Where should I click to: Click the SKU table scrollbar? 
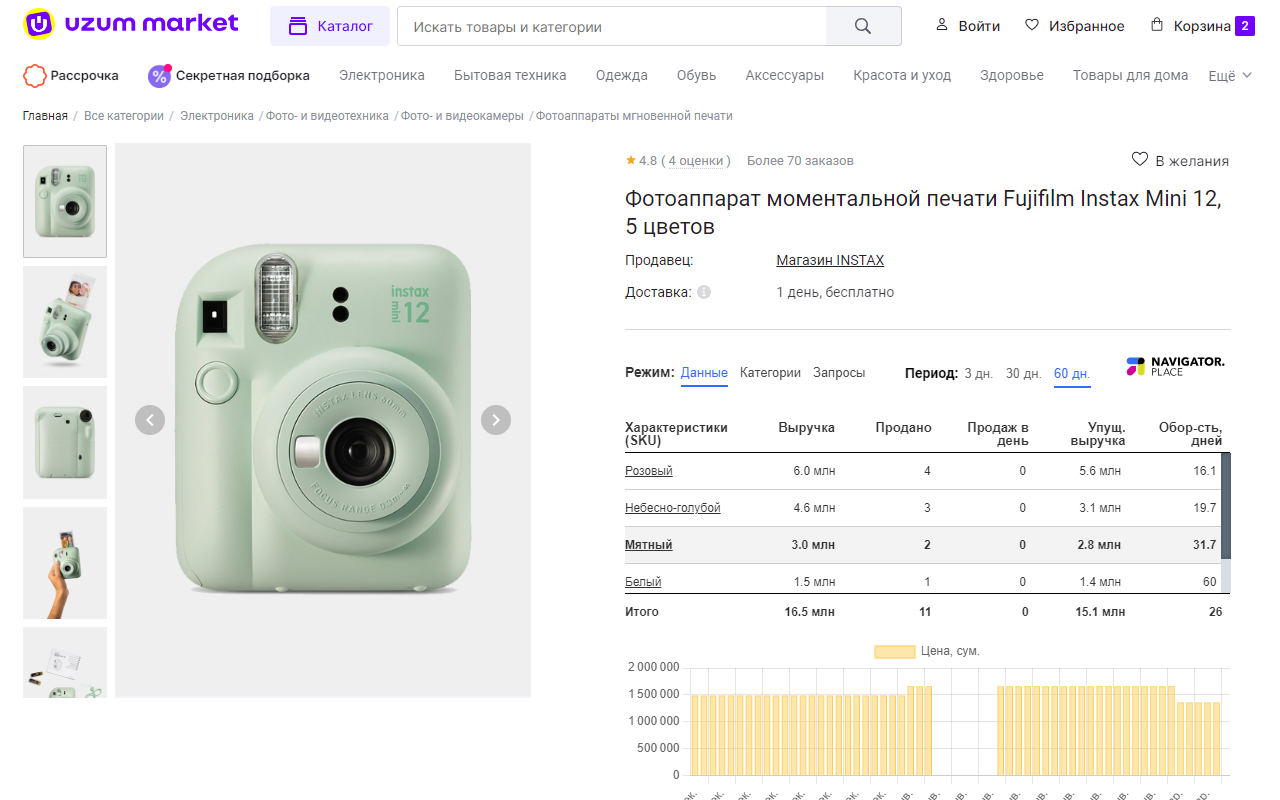1226,506
